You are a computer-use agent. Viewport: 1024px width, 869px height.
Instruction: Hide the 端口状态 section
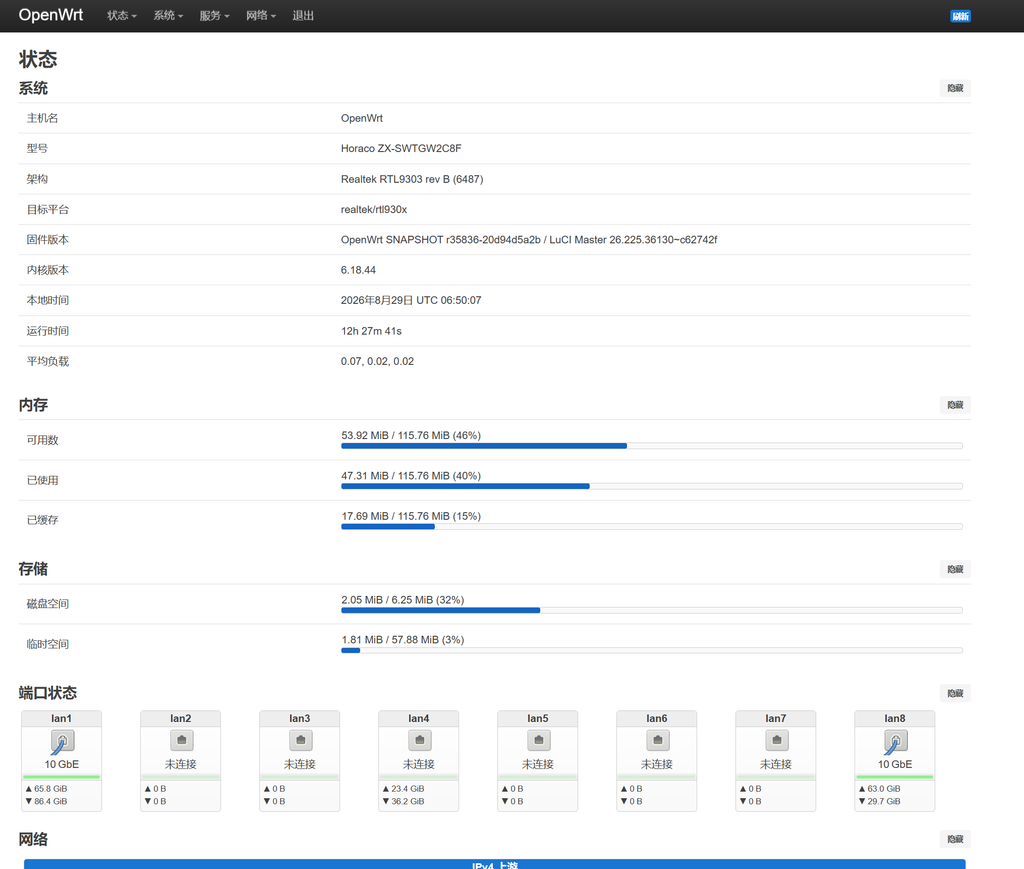(955, 693)
